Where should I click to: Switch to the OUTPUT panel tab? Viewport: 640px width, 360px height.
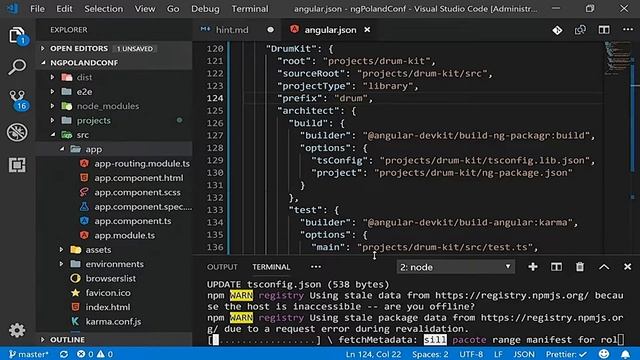tap(222, 267)
